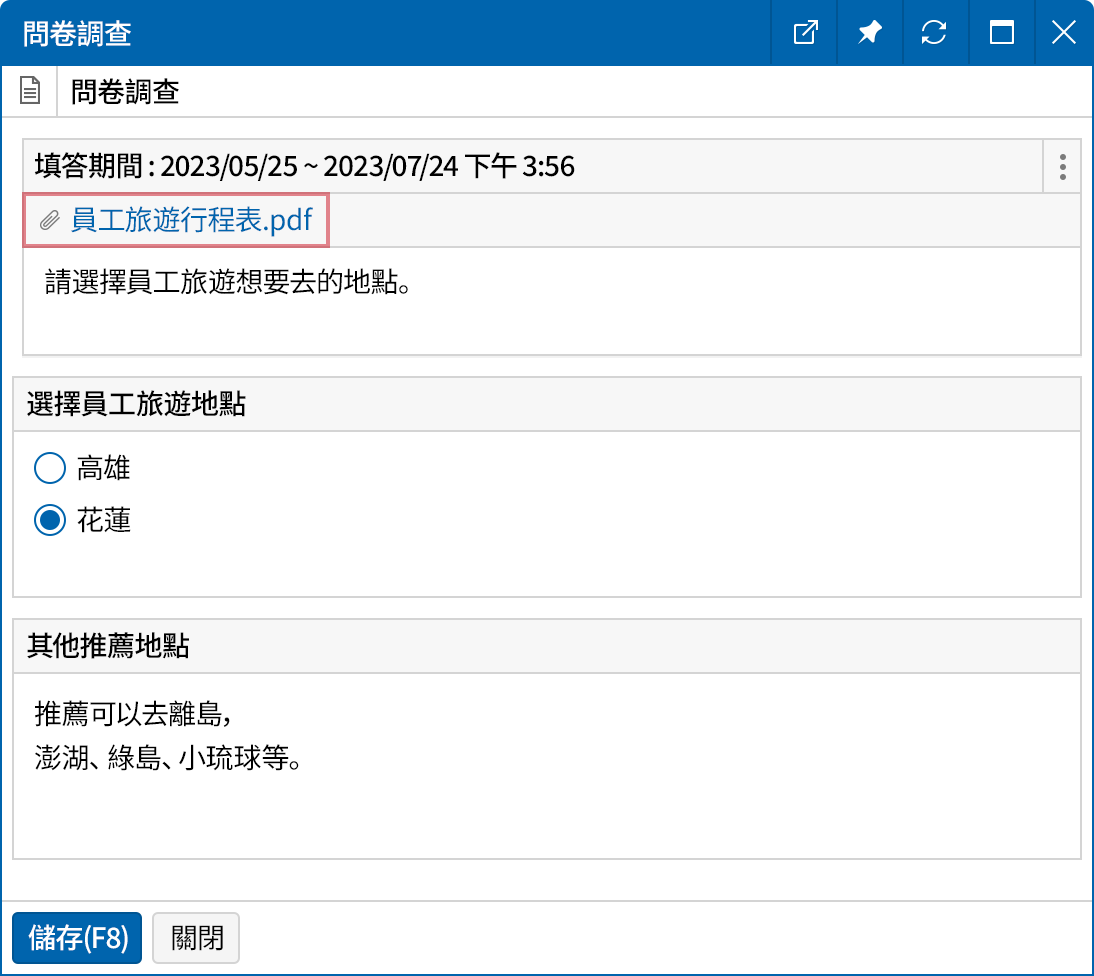This screenshot has width=1094, height=976.
Task: Click the 儲存(F8) save button
Action: point(76,938)
